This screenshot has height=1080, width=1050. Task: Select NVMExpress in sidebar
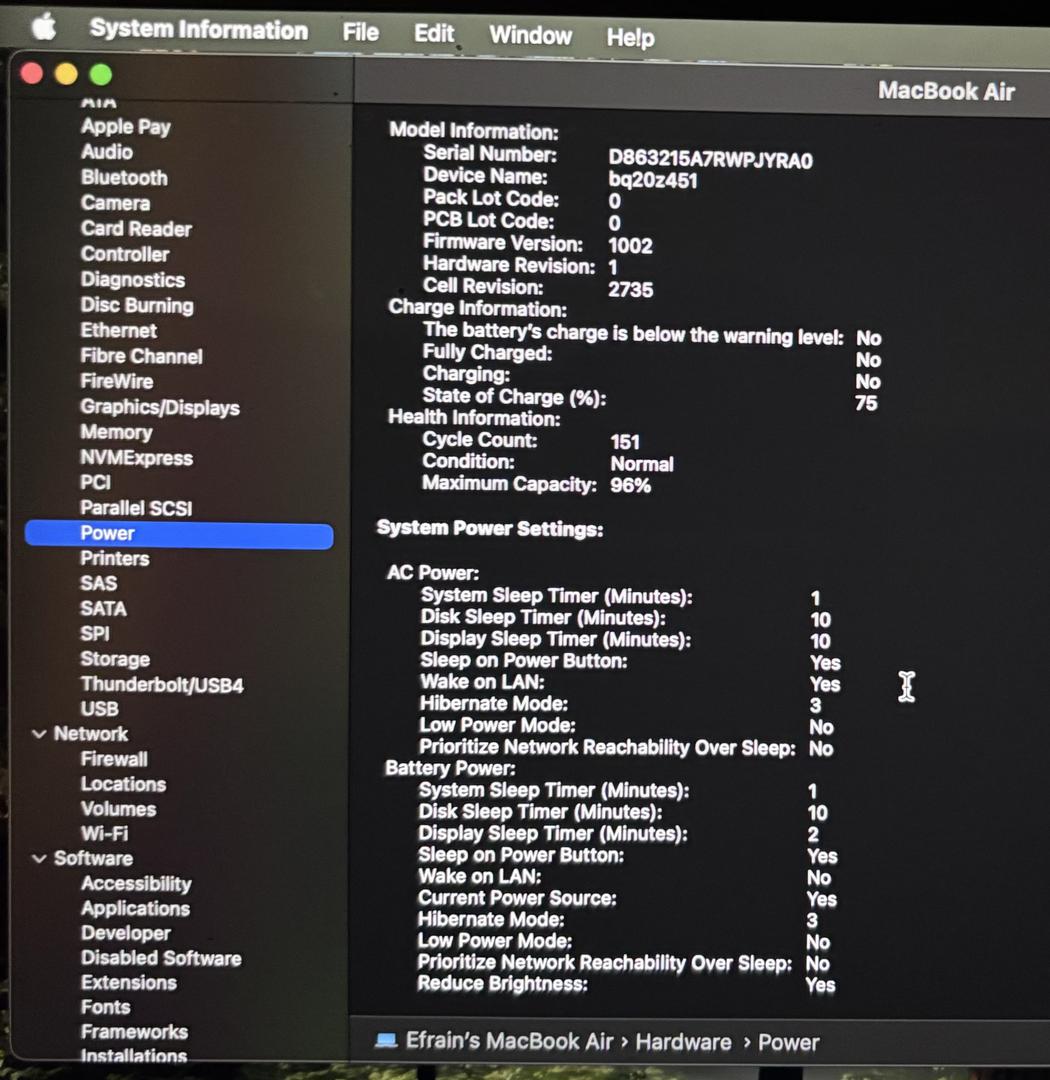click(x=136, y=458)
